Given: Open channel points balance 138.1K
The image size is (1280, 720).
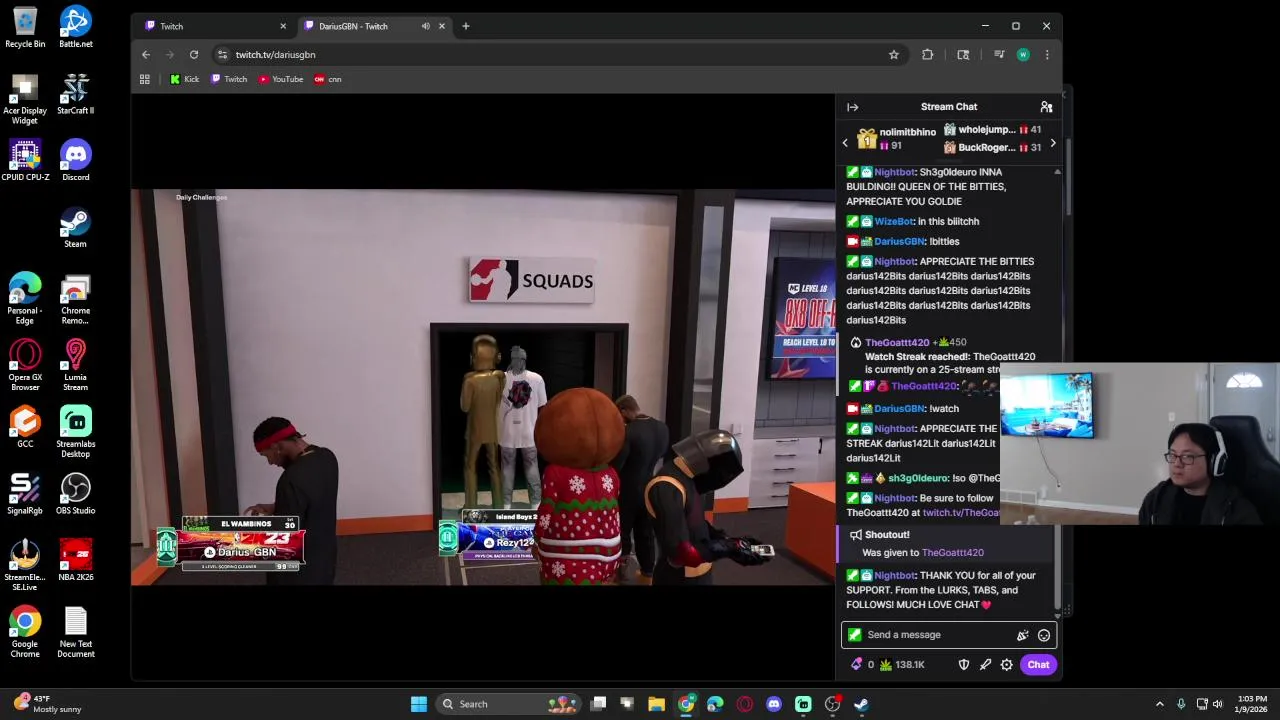Looking at the screenshot, I should [902, 665].
